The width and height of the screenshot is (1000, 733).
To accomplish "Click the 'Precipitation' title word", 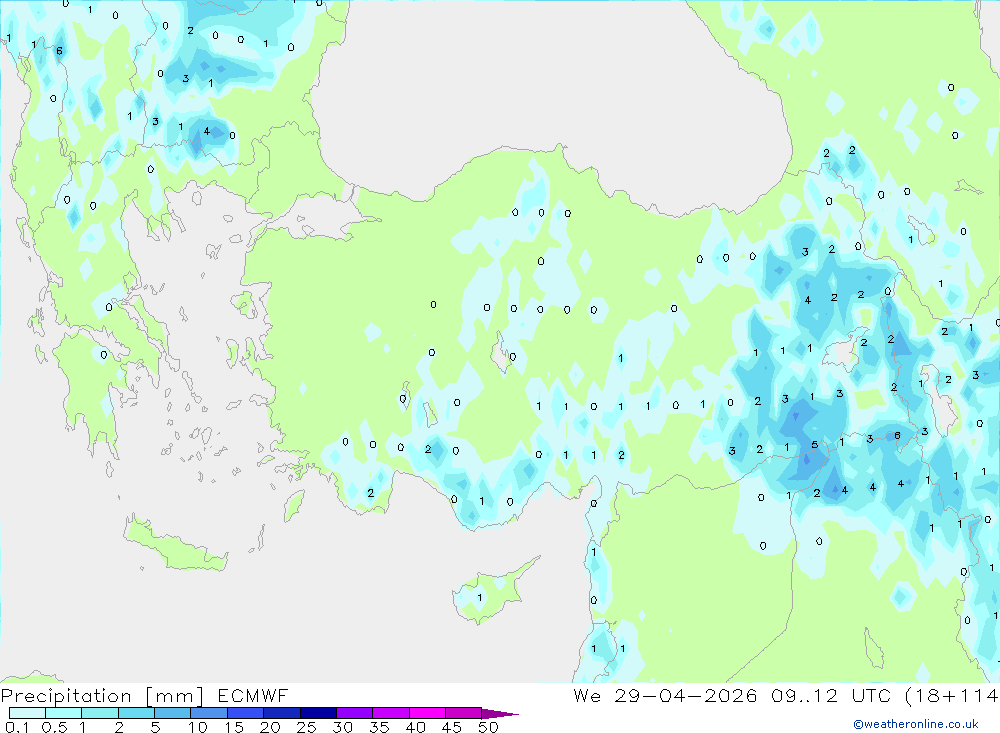I will [66, 696].
